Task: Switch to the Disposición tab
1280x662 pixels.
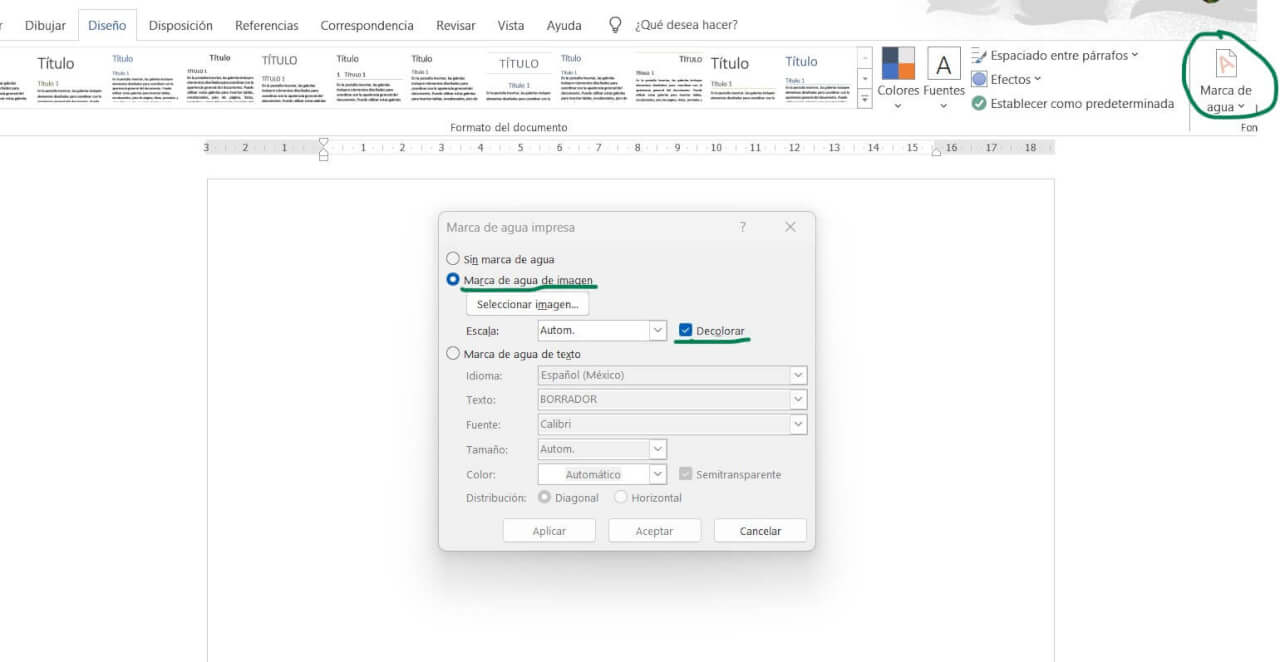Action: [x=180, y=25]
